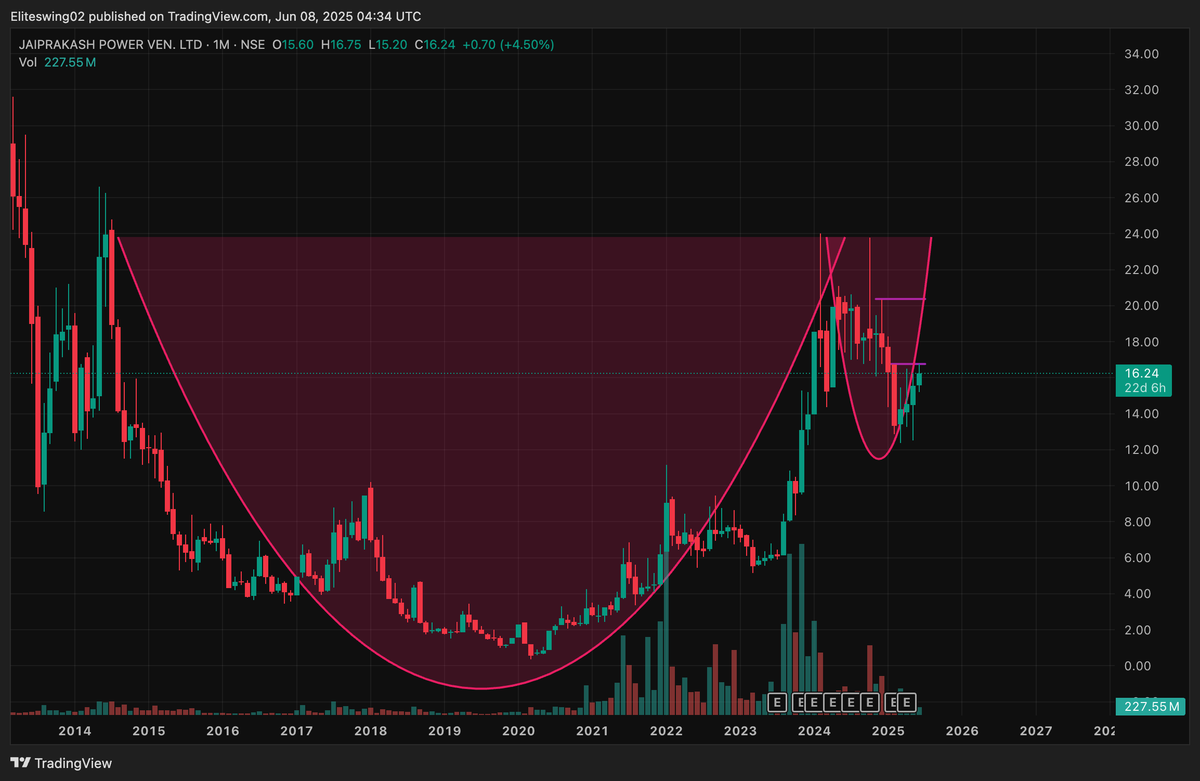Viewport: 1200px width, 781px height.
Task: Click the 2024 label on time axis
Action: coord(814,732)
